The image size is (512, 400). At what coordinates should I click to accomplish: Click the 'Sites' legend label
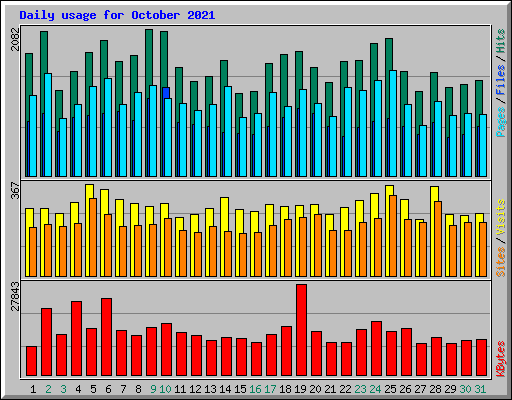pyautogui.click(x=501, y=262)
